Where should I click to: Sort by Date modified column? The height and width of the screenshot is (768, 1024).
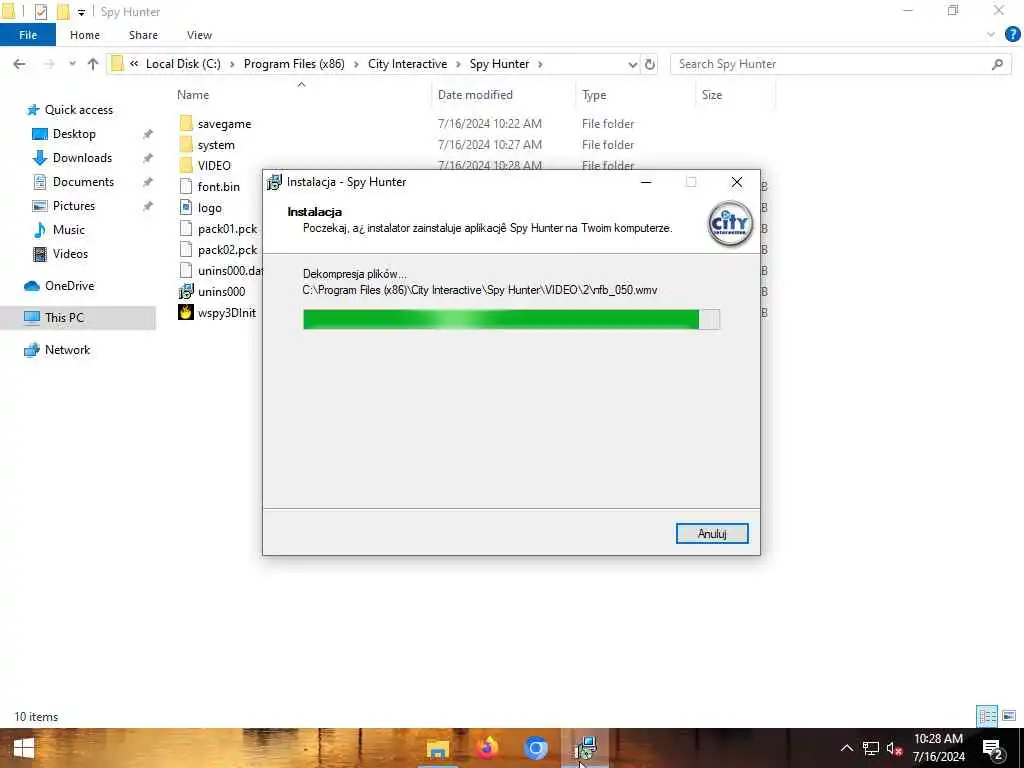(475, 95)
